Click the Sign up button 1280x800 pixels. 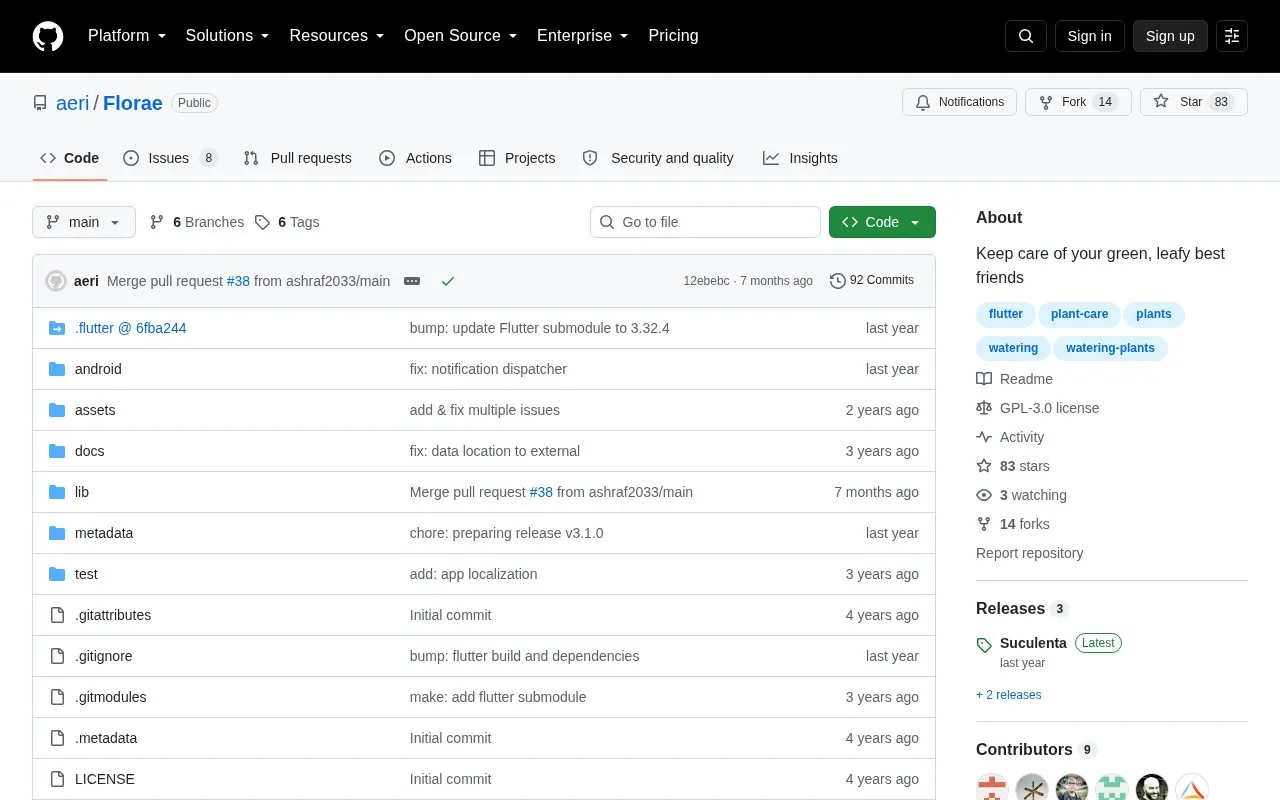click(1170, 36)
